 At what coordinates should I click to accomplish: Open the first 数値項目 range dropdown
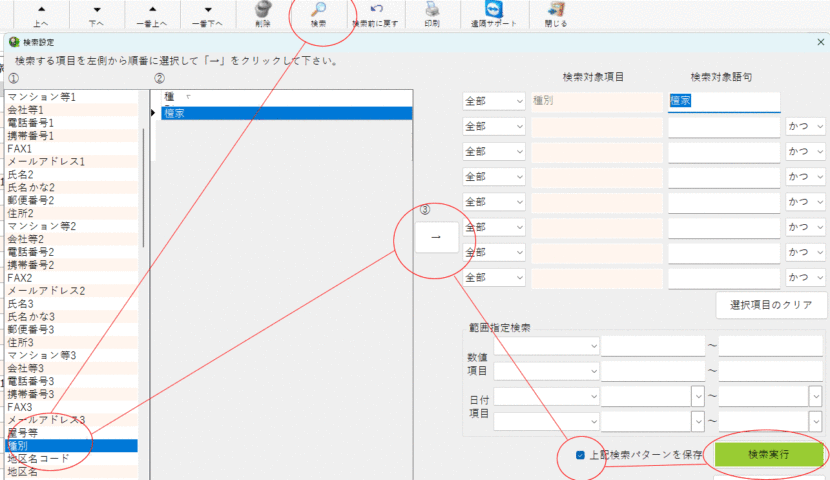[545, 346]
